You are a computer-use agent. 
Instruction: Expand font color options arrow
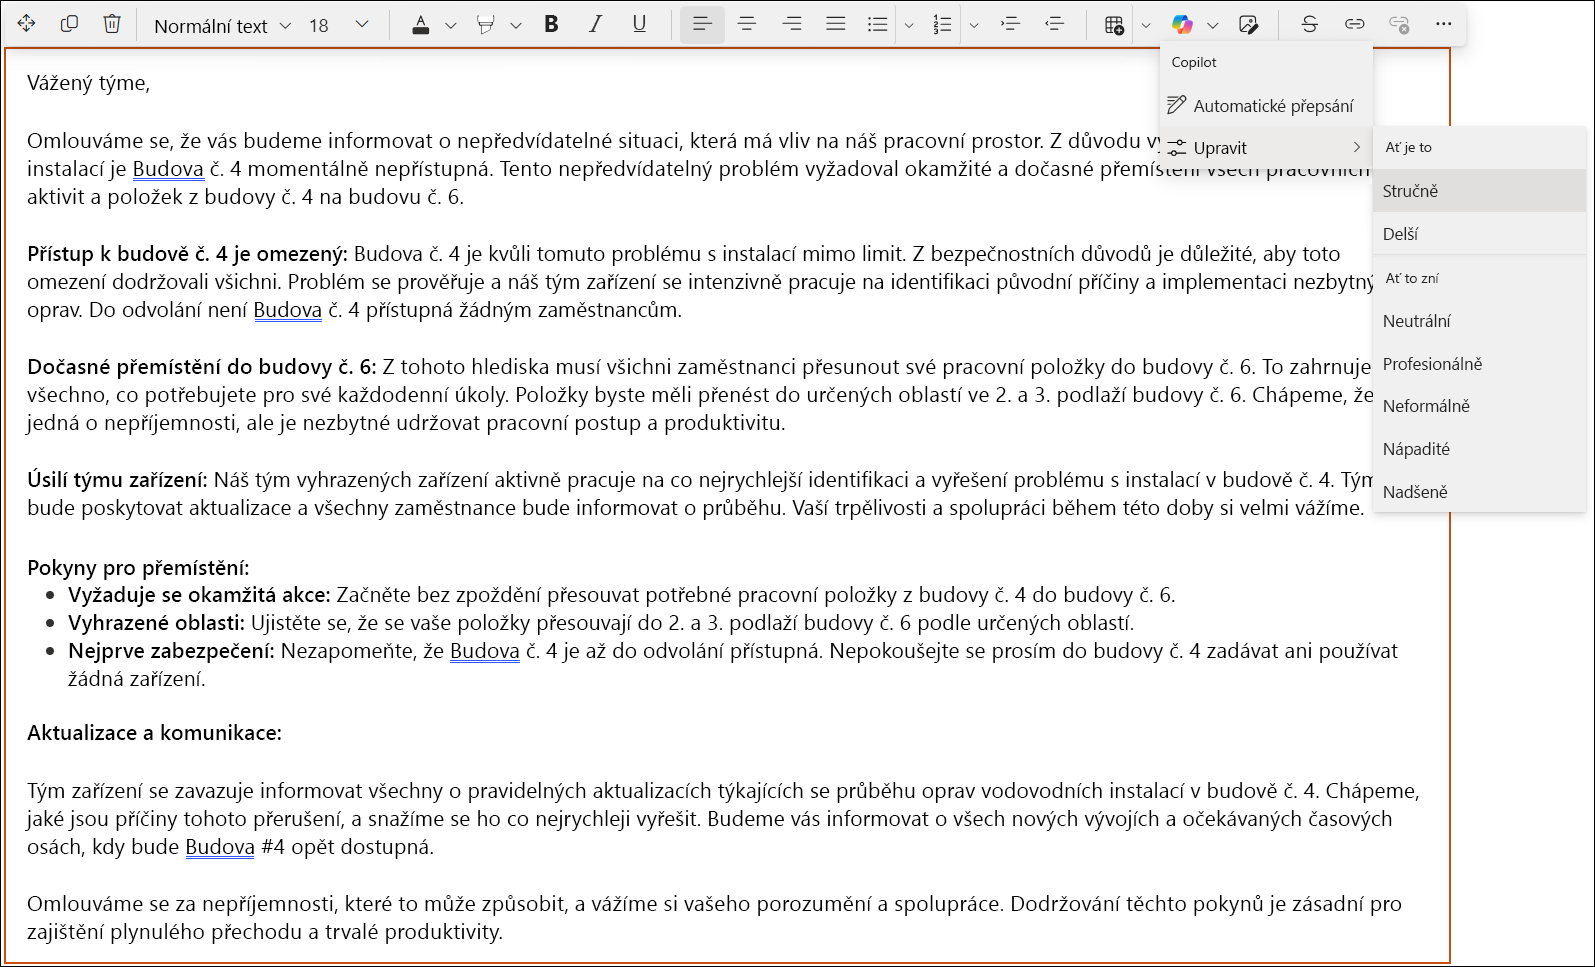click(x=450, y=25)
